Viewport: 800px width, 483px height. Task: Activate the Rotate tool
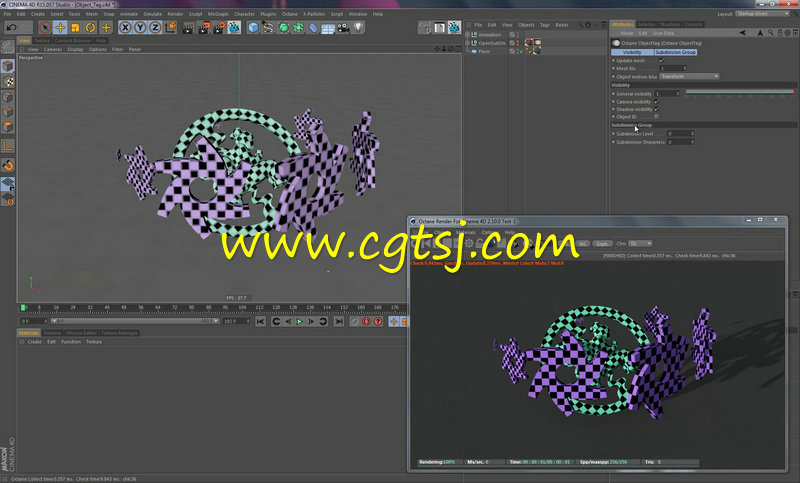[x=91, y=27]
